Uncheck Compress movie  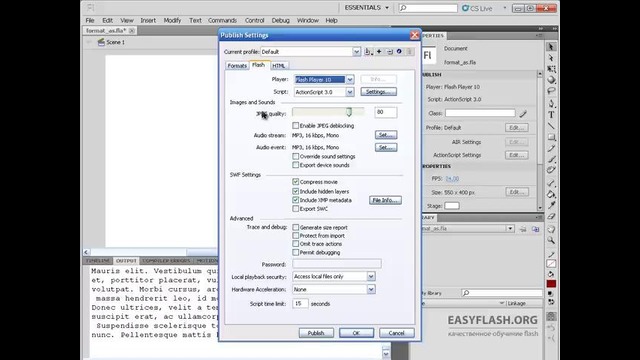click(x=296, y=182)
